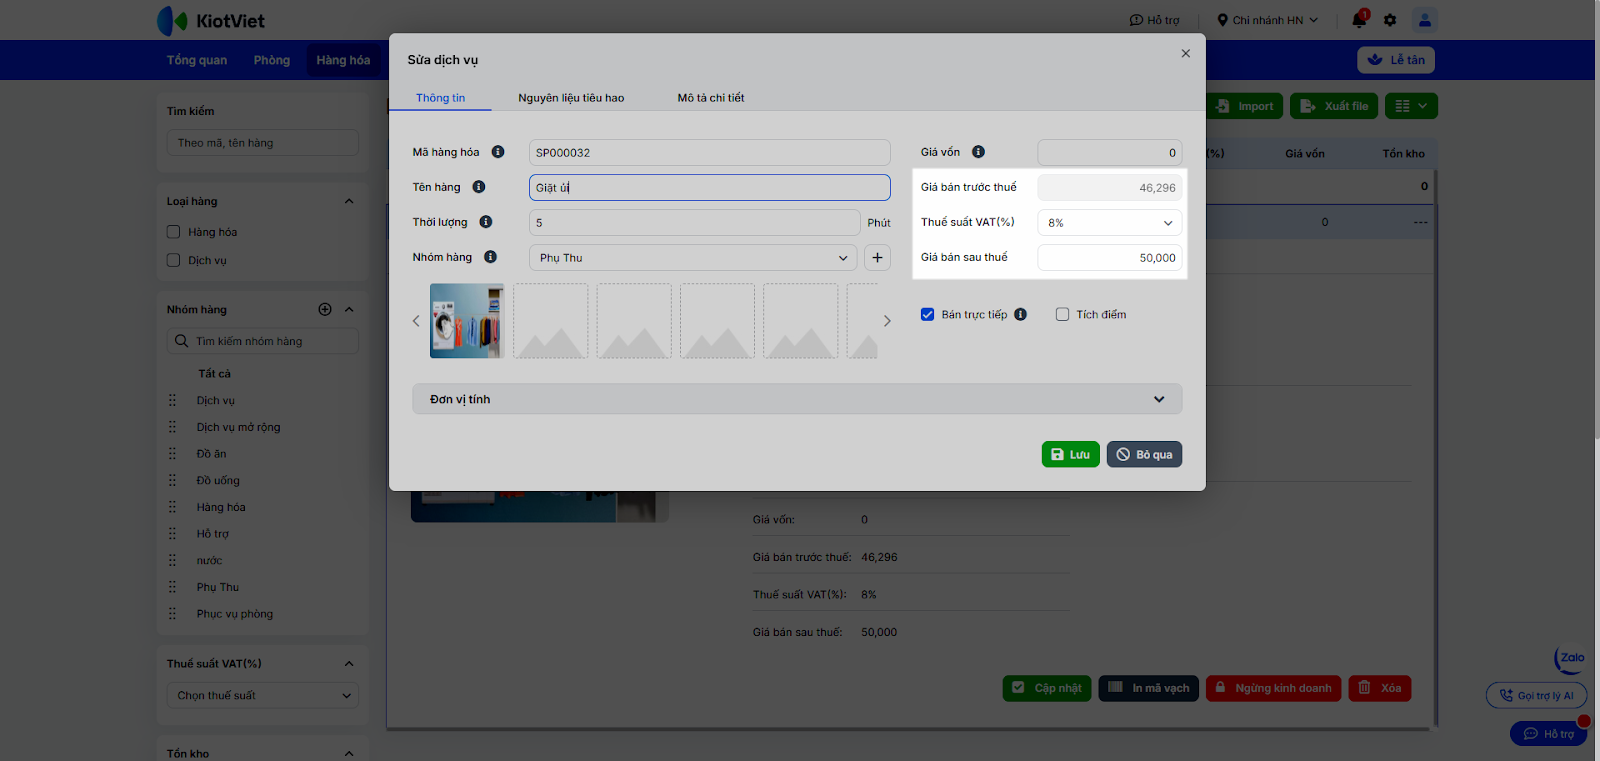Click Cập nhật button
Screen dimensions: 1600x761
coord(1047,688)
